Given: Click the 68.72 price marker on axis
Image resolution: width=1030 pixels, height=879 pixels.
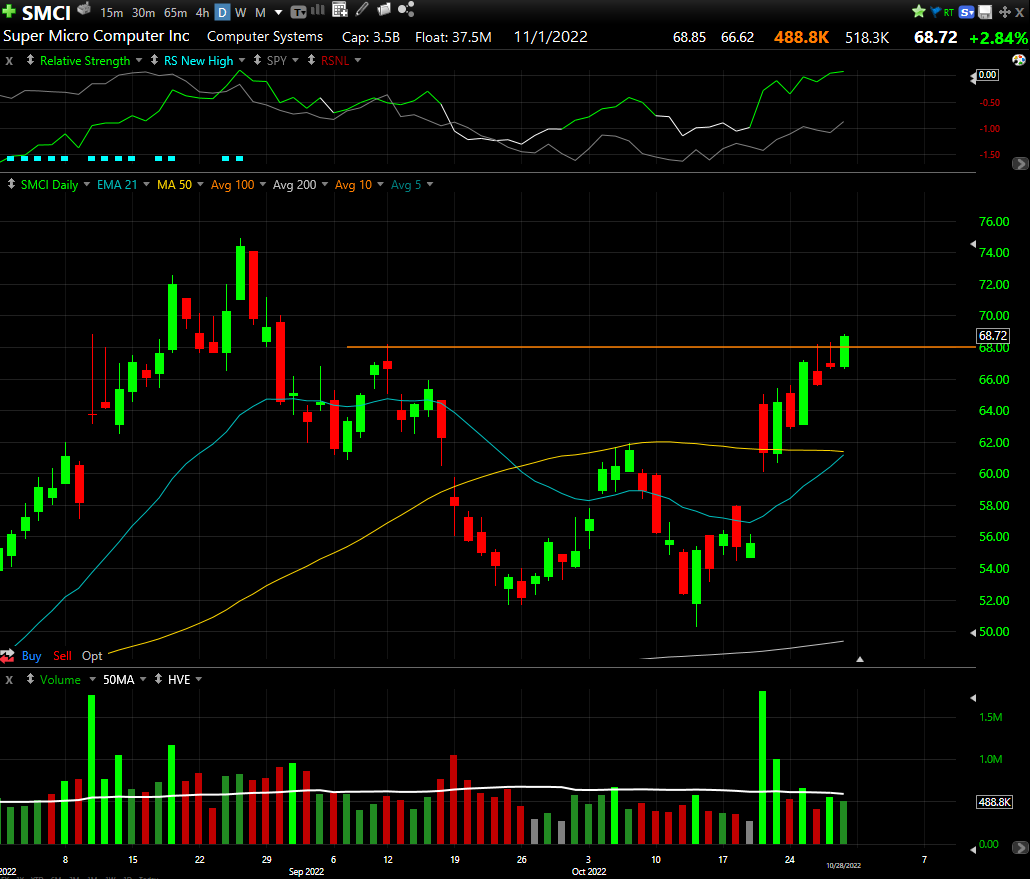Looking at the screenshot, I should tap(993, 336).
